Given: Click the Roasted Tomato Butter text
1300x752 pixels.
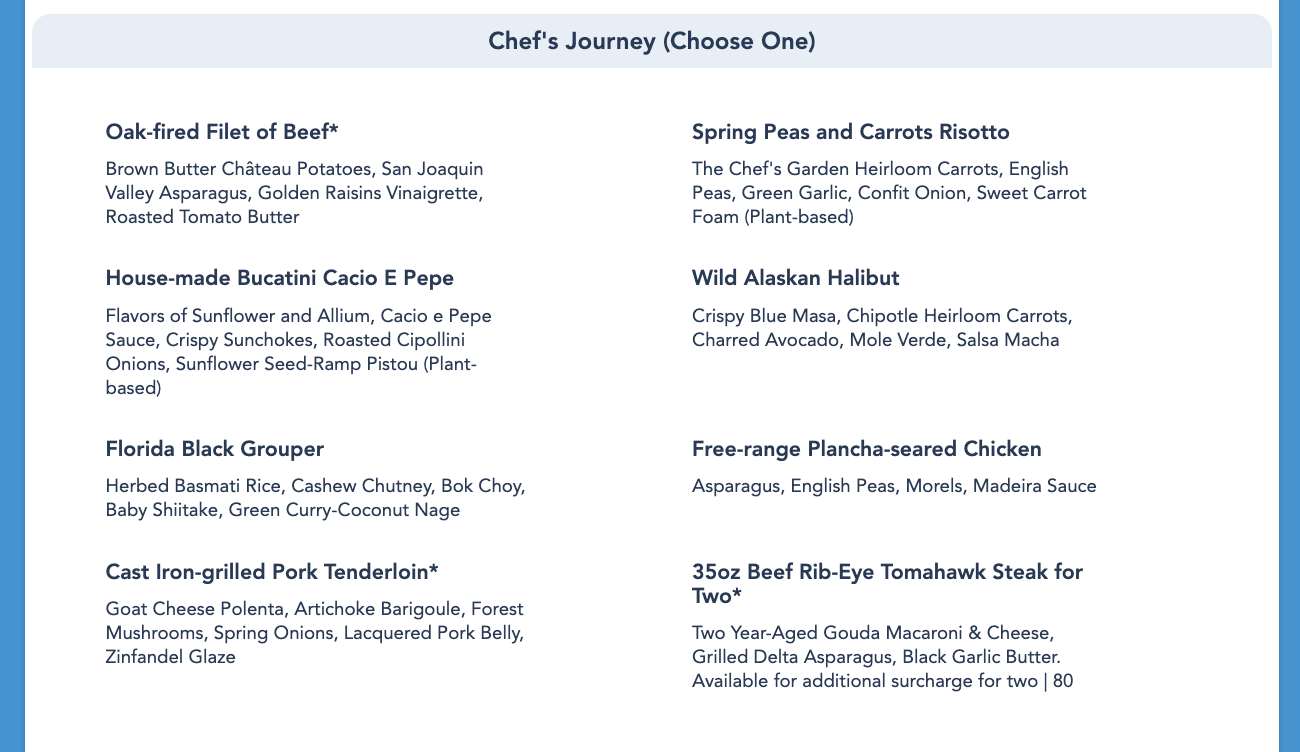Looking at the screenshot, I should (x=202, y=217).
